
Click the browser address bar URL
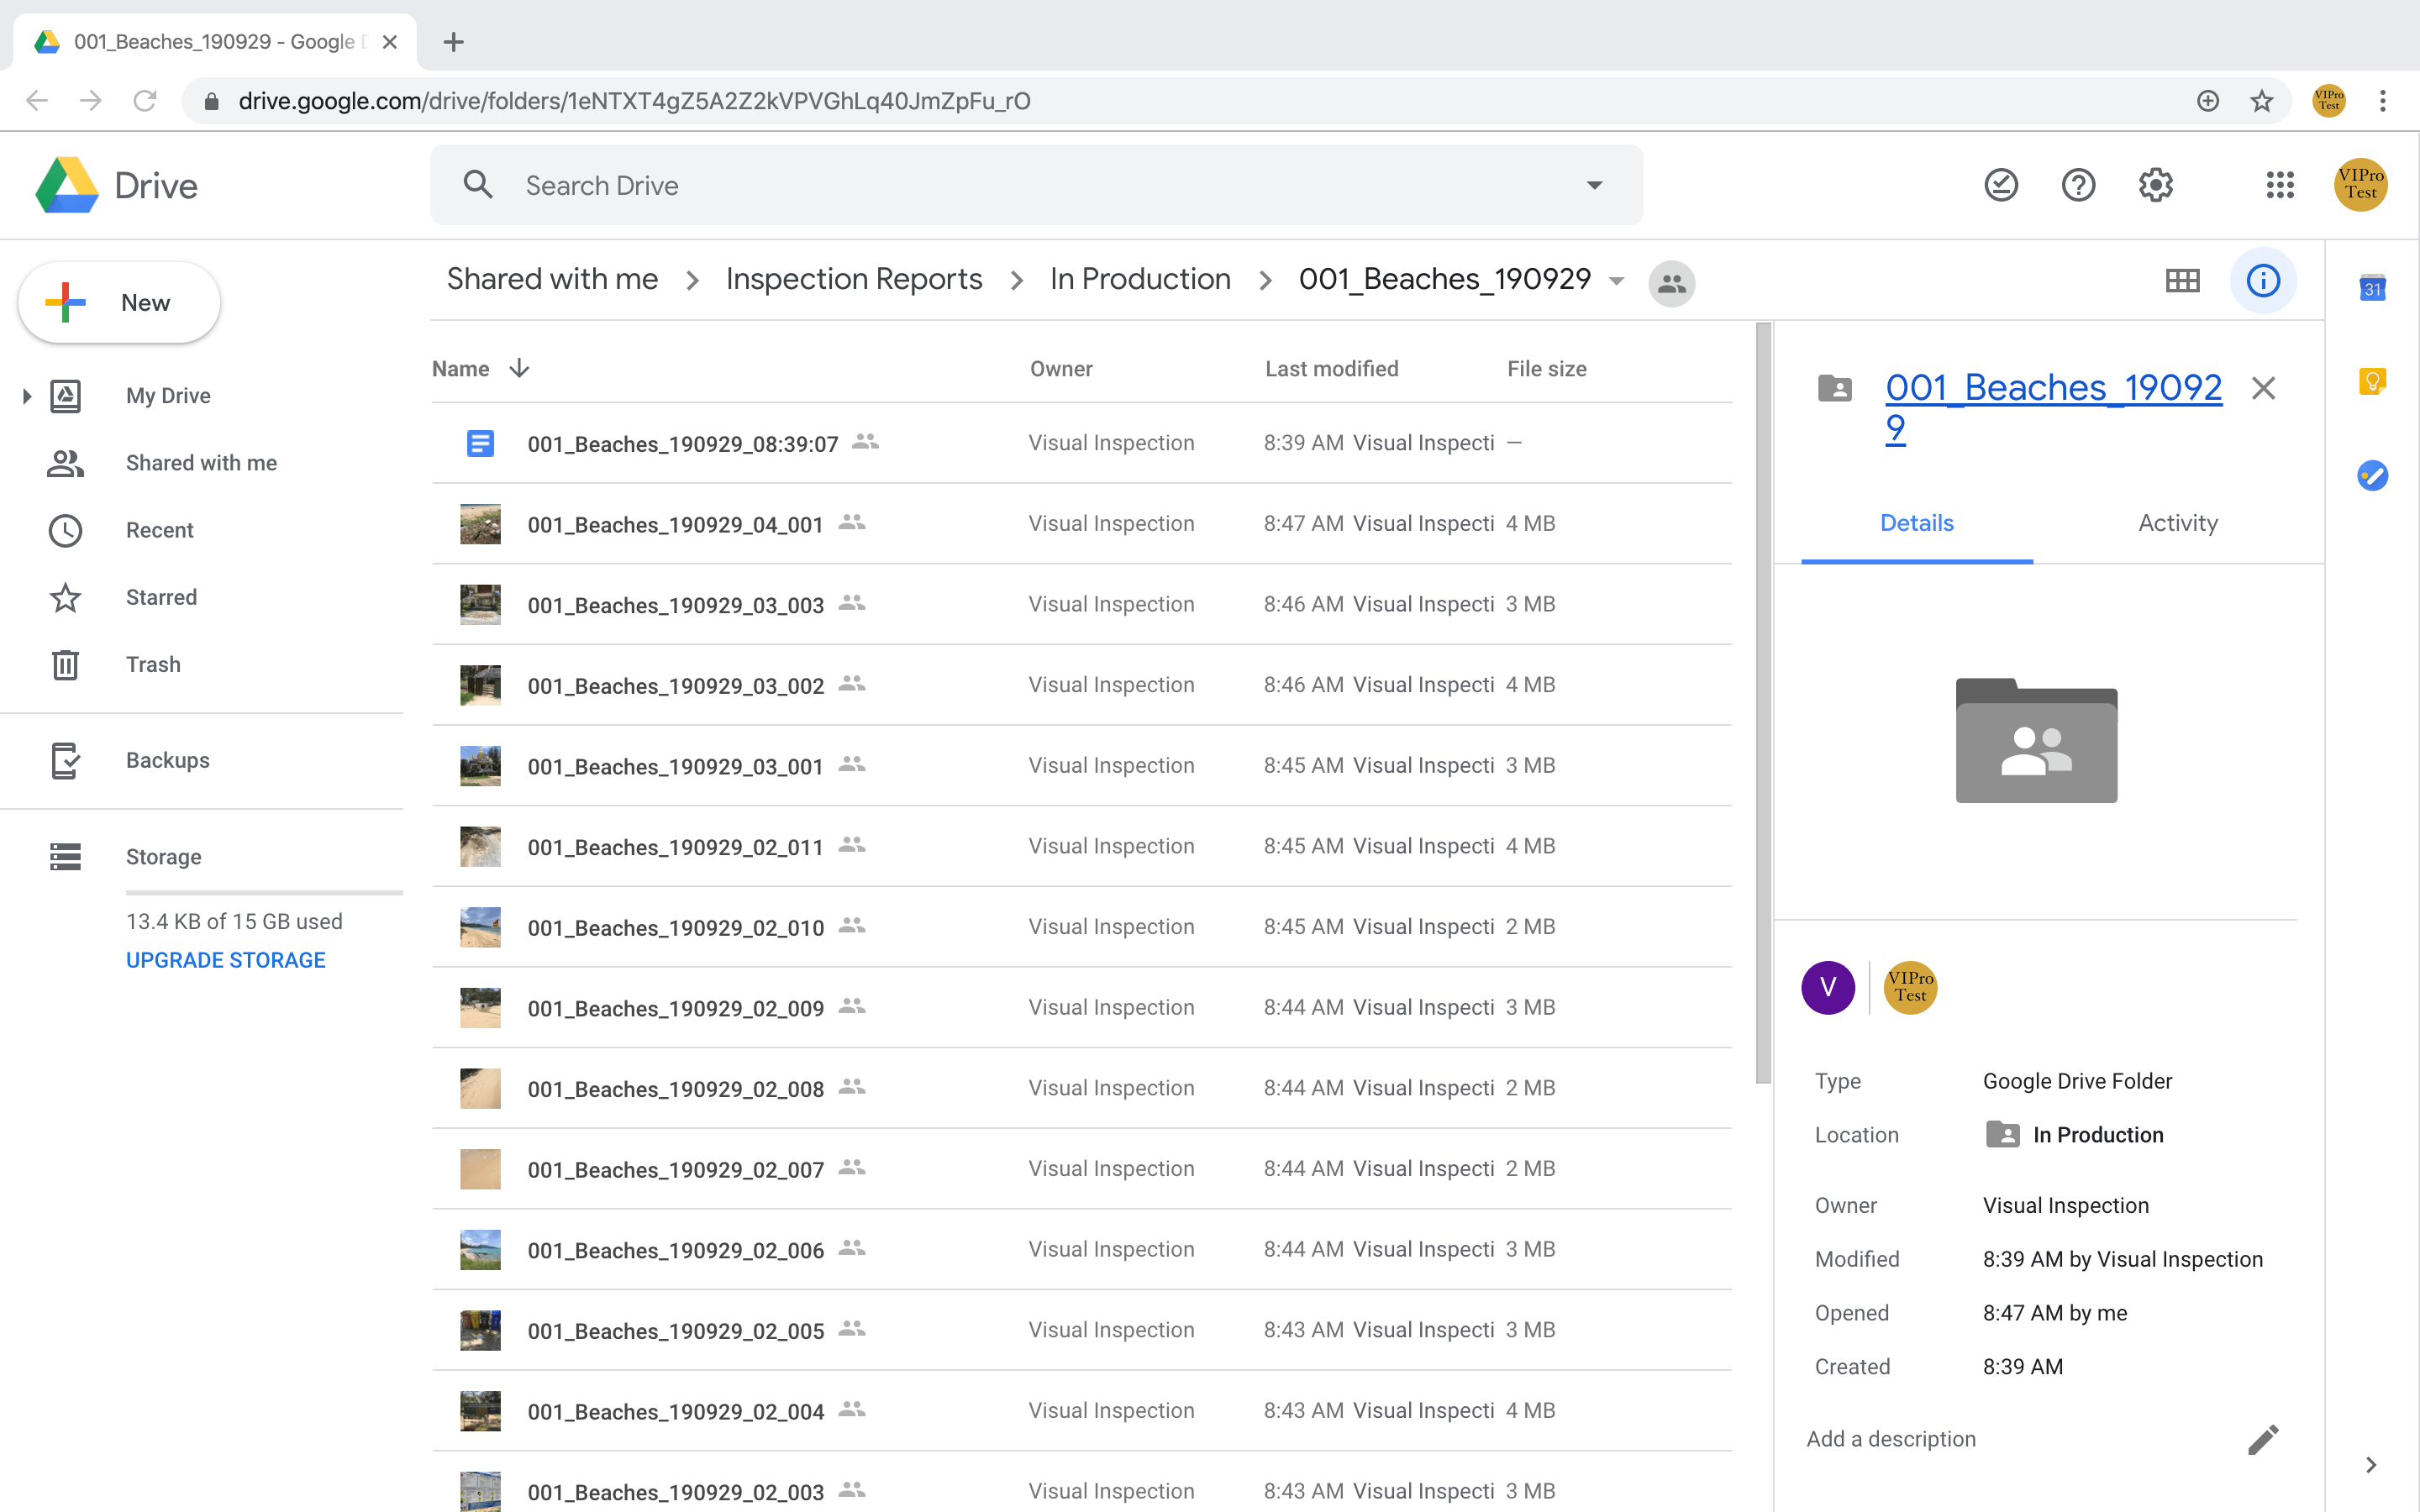tap(634, 101)
